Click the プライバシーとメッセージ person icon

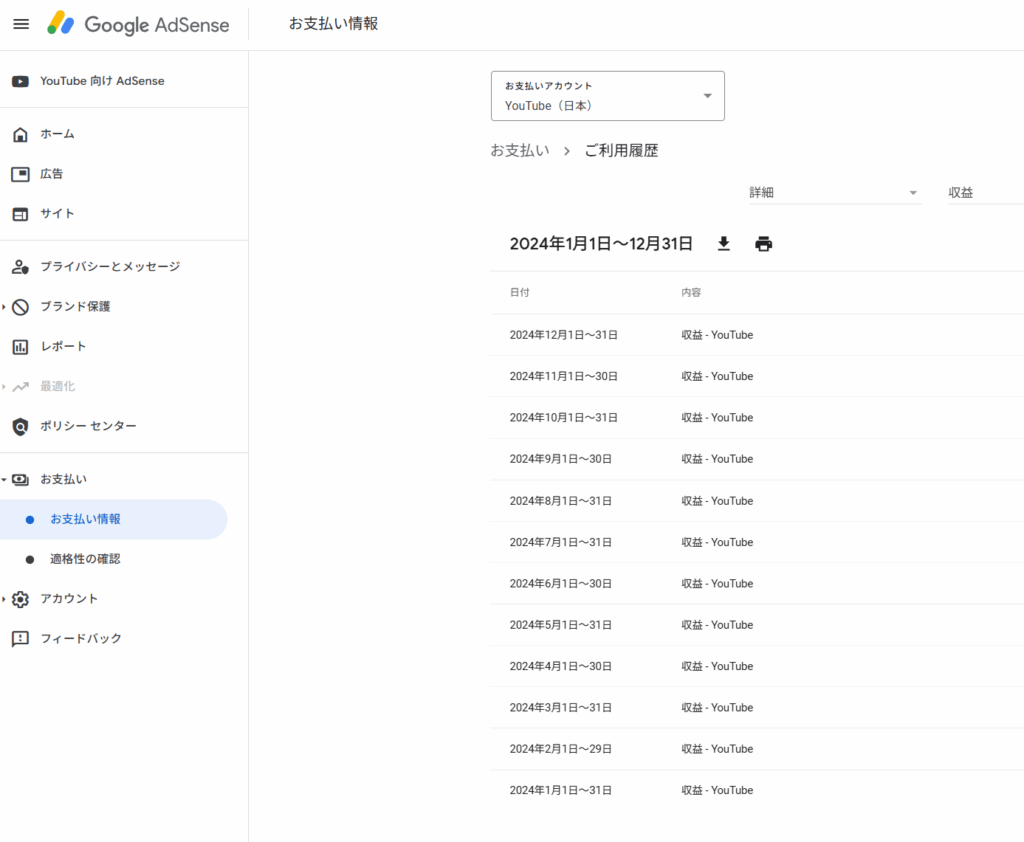[20, 267]
